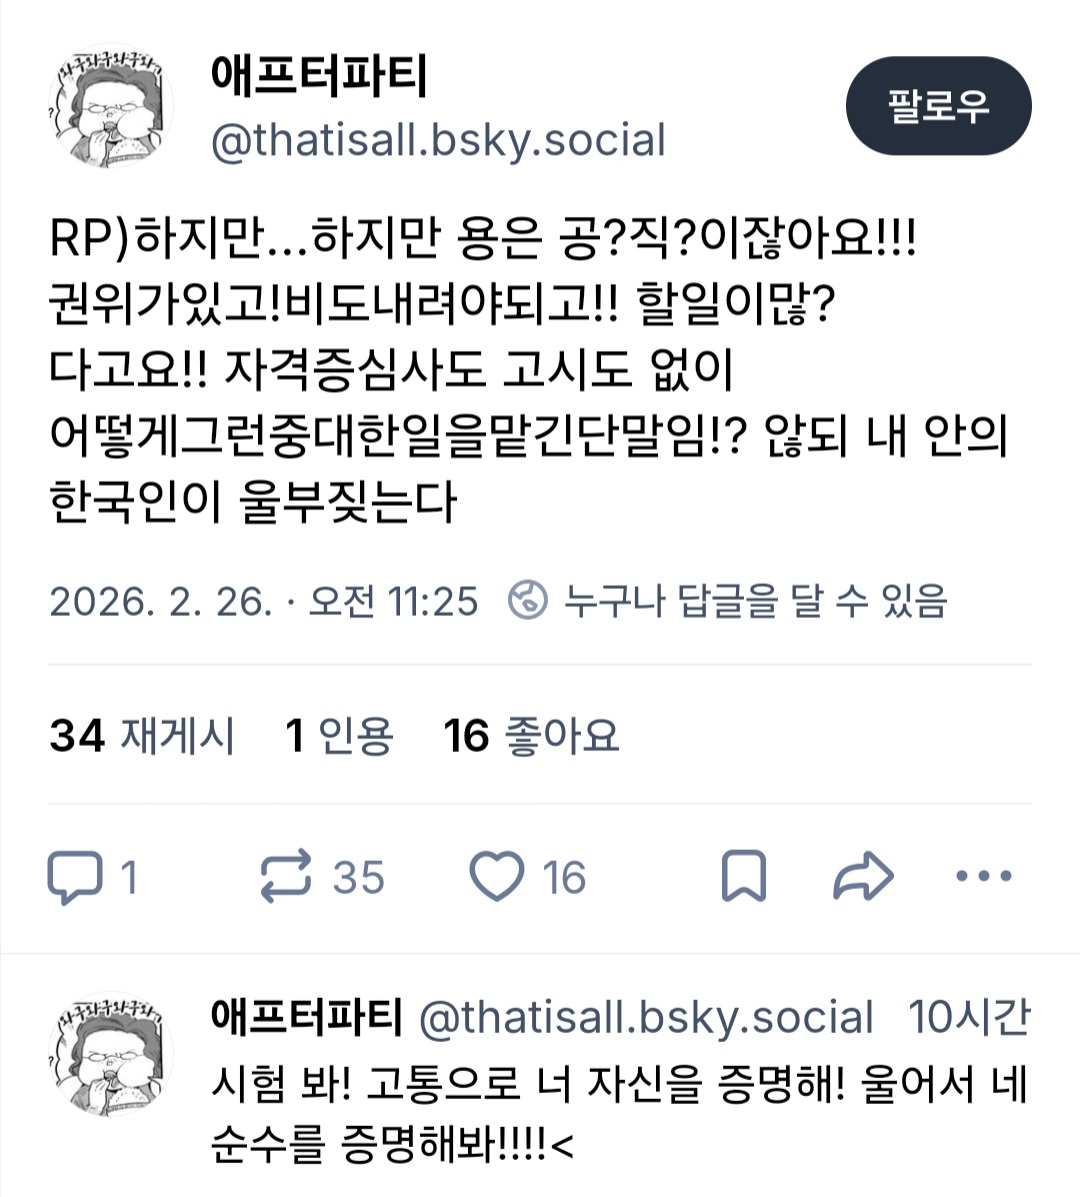Image resolution: width=1080 pixels, height=1197 pixels.
Task: Click the reply's 10시간 timestamp
Action: 969,1017
